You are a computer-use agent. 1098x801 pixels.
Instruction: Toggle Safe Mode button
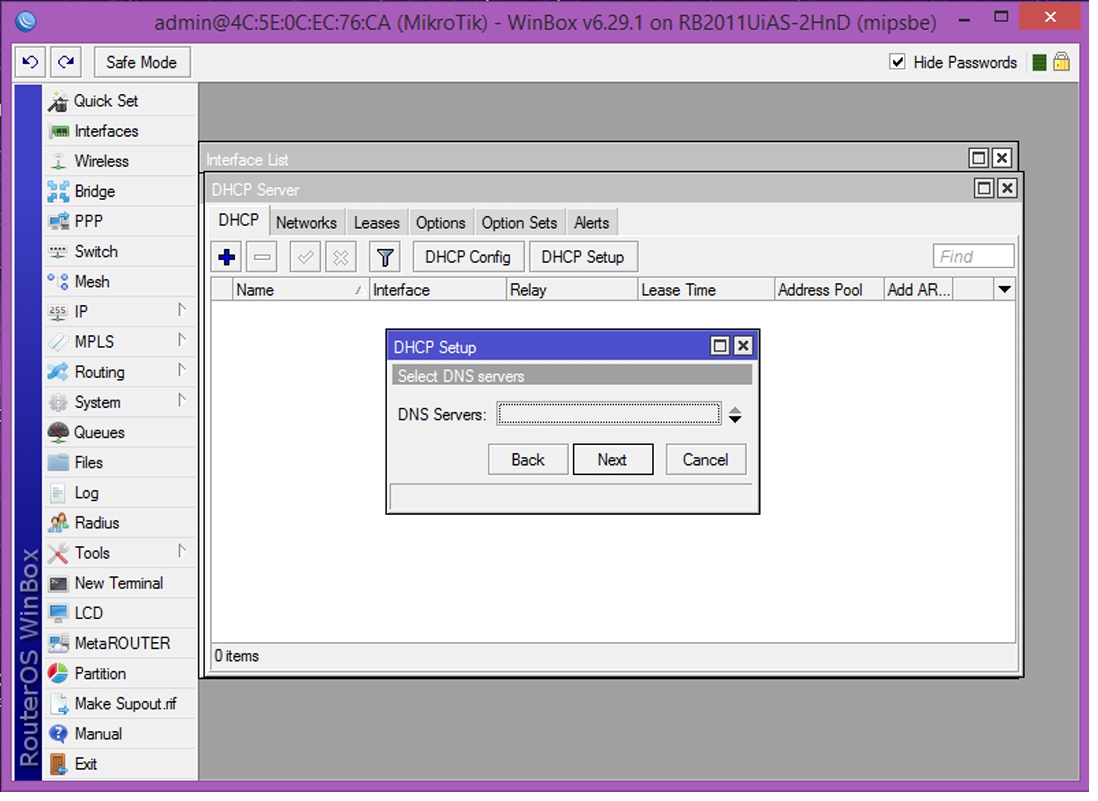click(141, 62)
